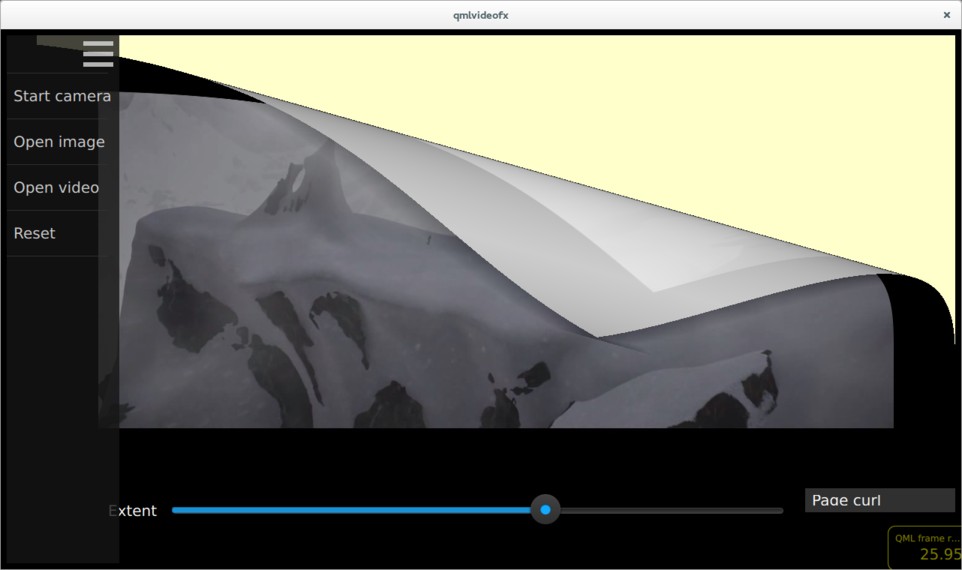The height and width of the screenshot is (570, 962).
Task: Click the Extent slider handle
Action: (545, 510)
